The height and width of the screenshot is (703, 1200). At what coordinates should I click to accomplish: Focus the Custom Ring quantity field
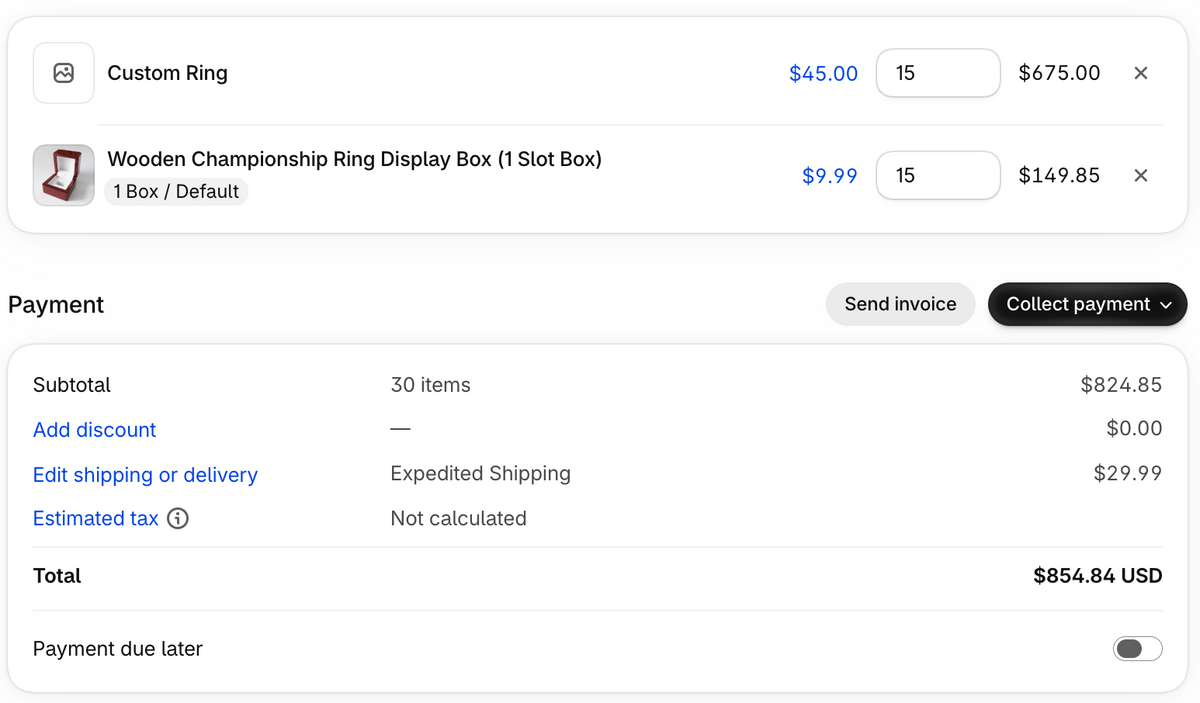pos(938,73)
